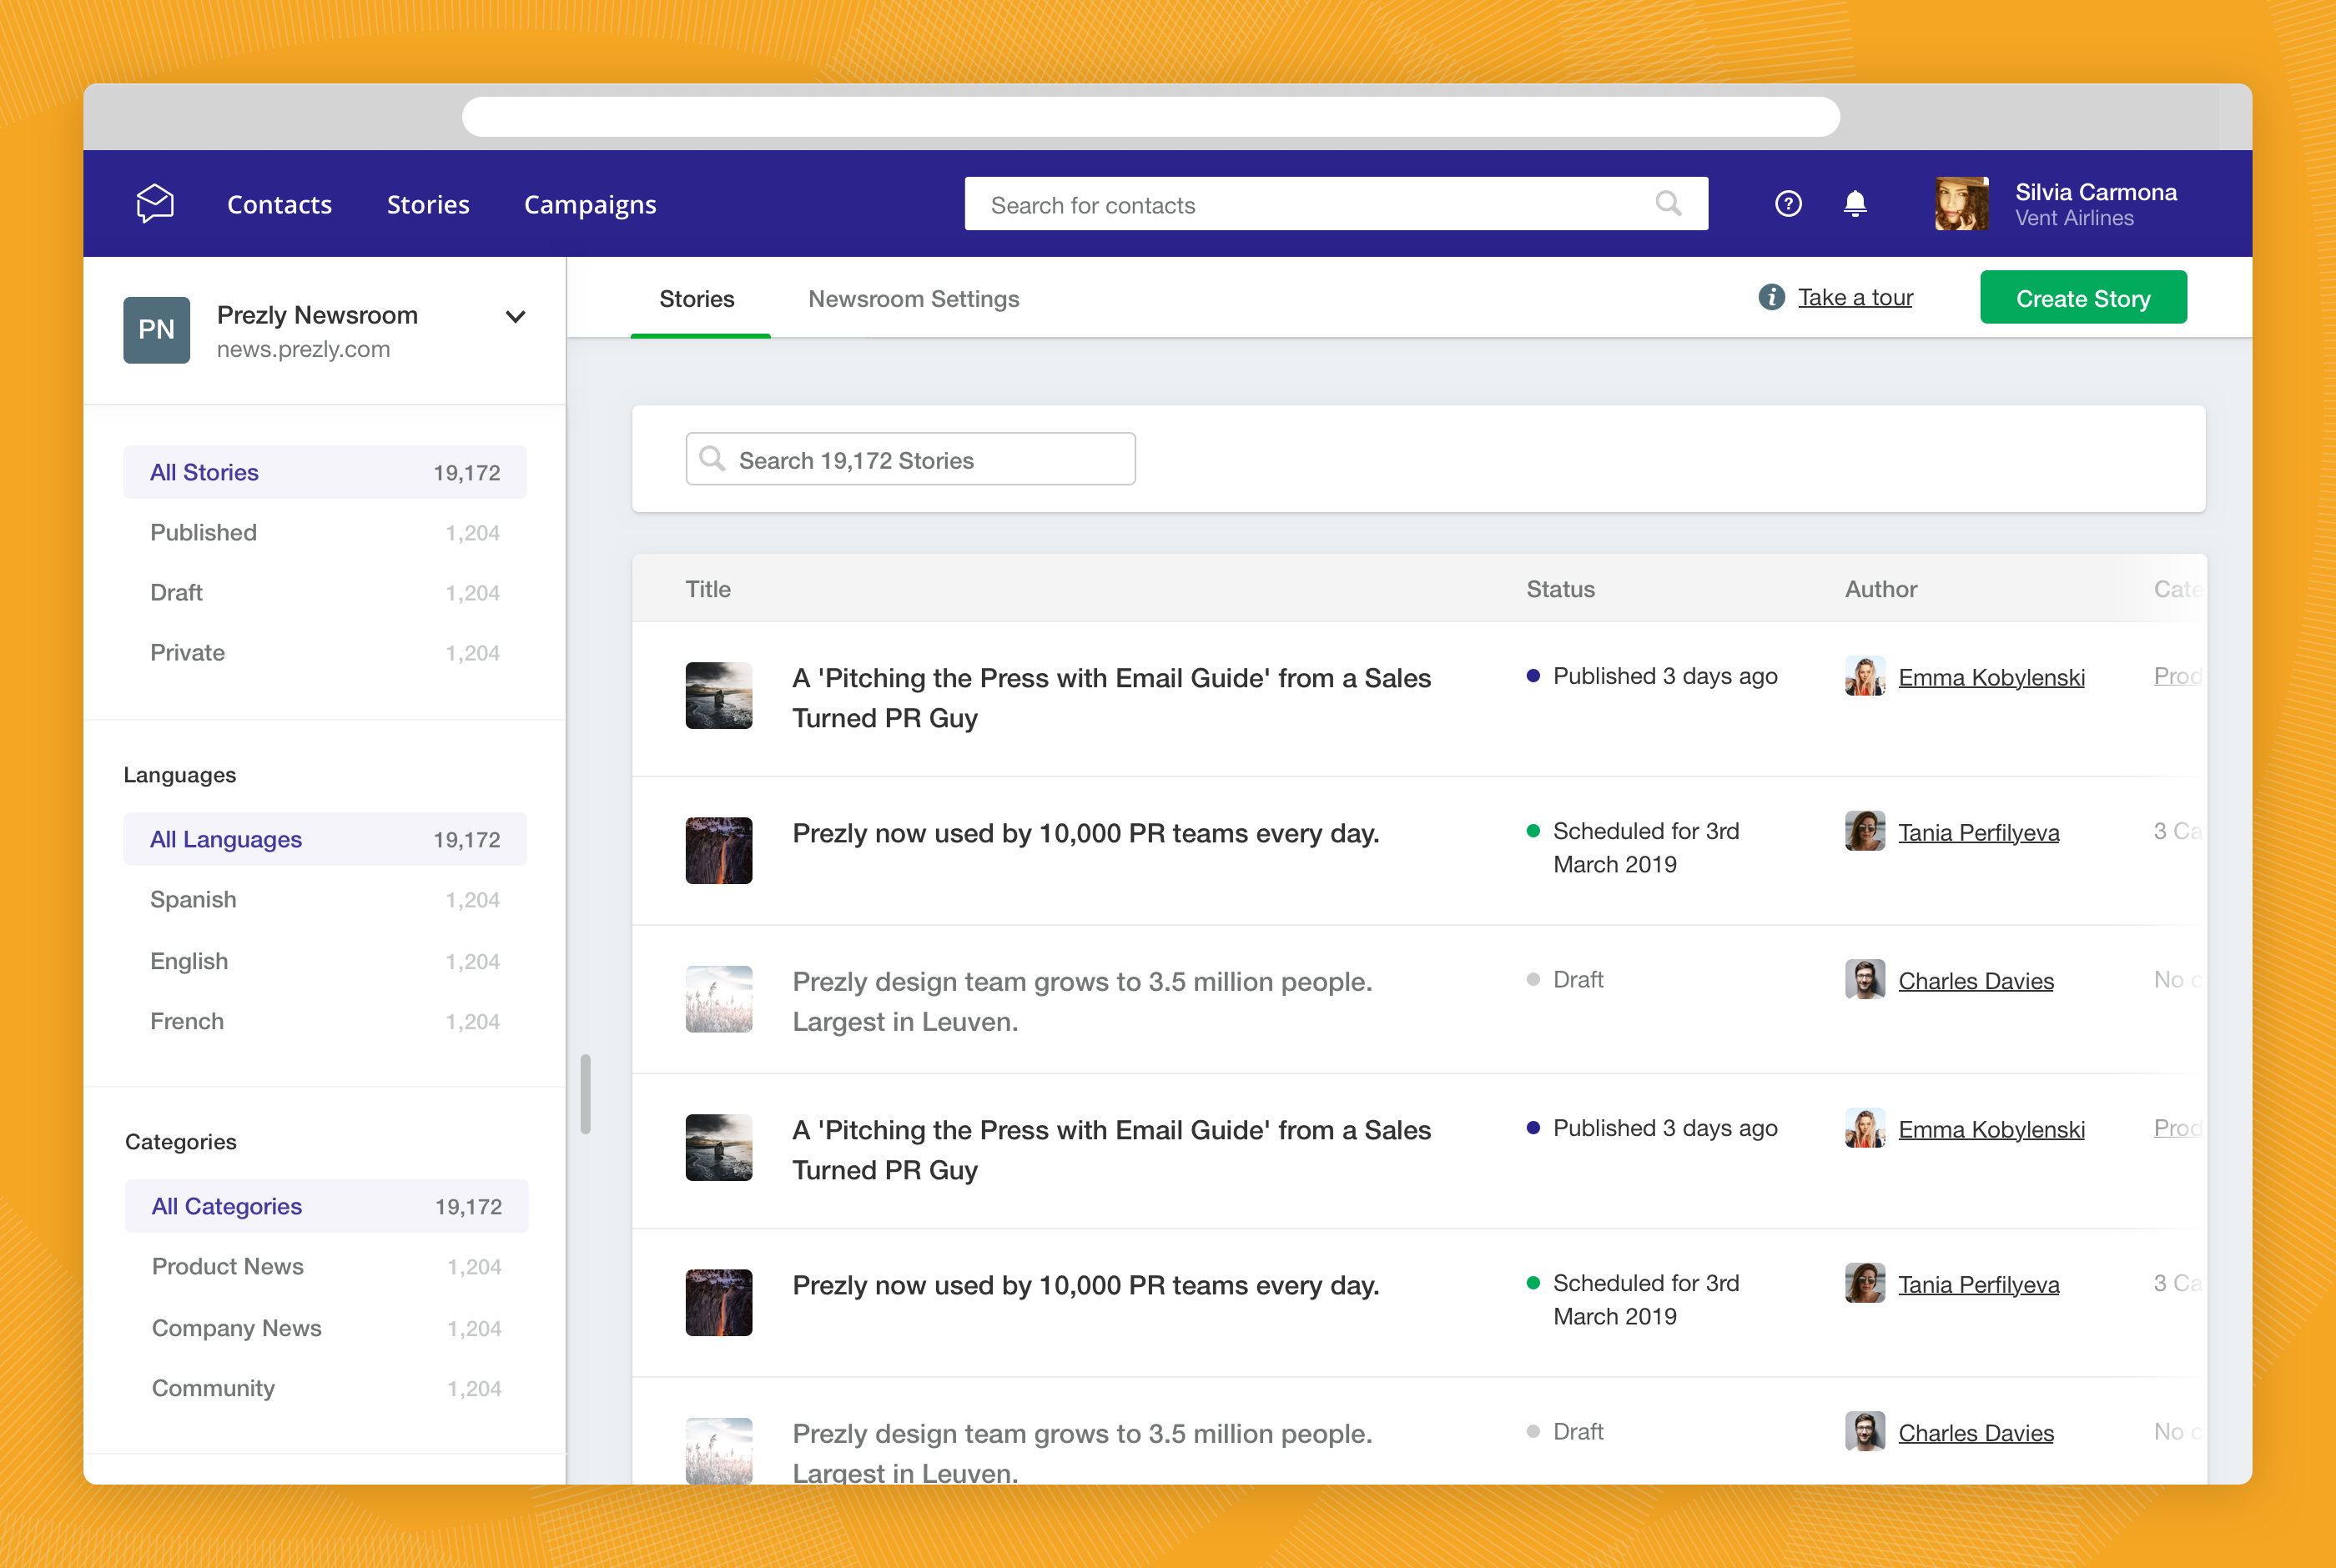This screenshot has width=2336, height=1568.
Task: Open first 'Prezly design team grows' draft title
Action: point(1082,1001)
